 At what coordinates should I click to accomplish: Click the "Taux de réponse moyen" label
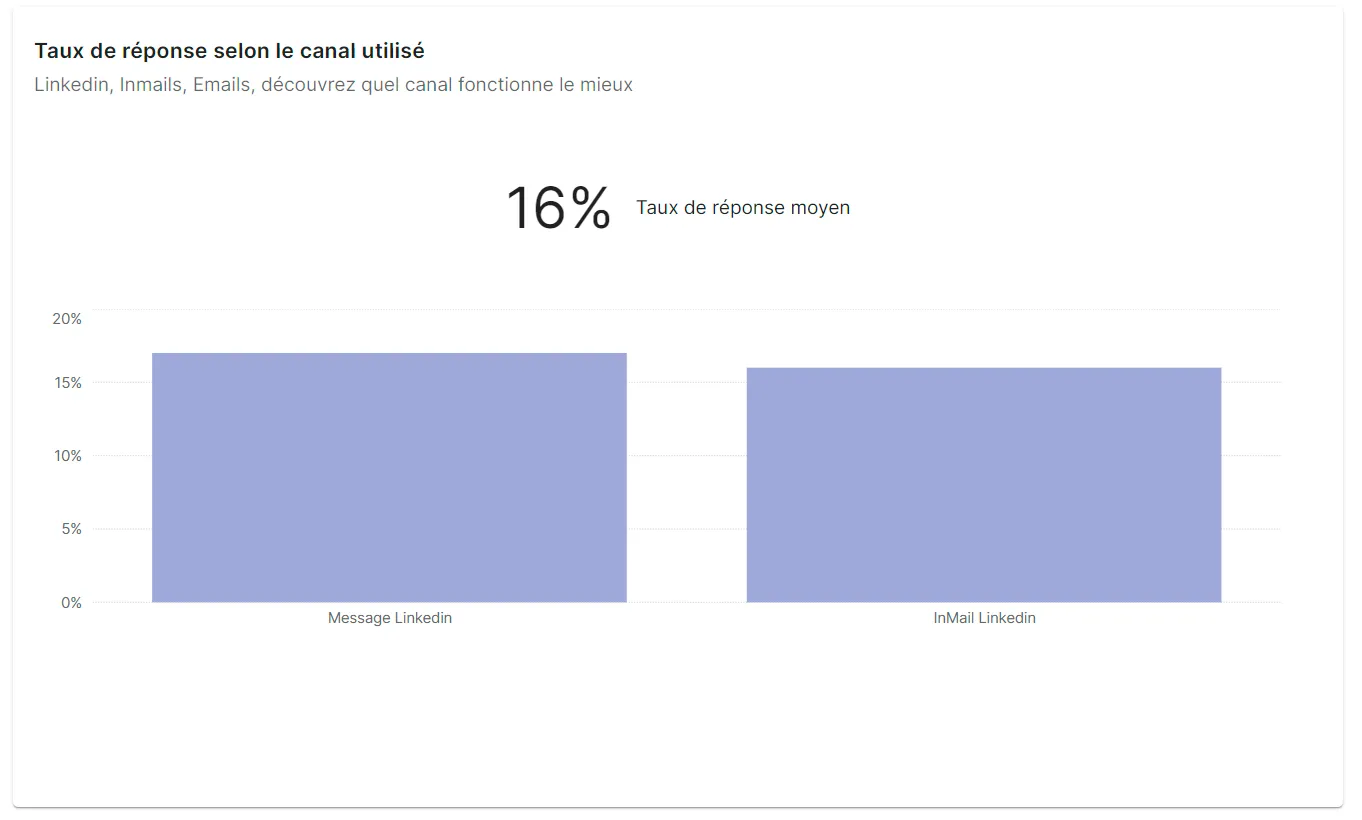click(743, 208)
